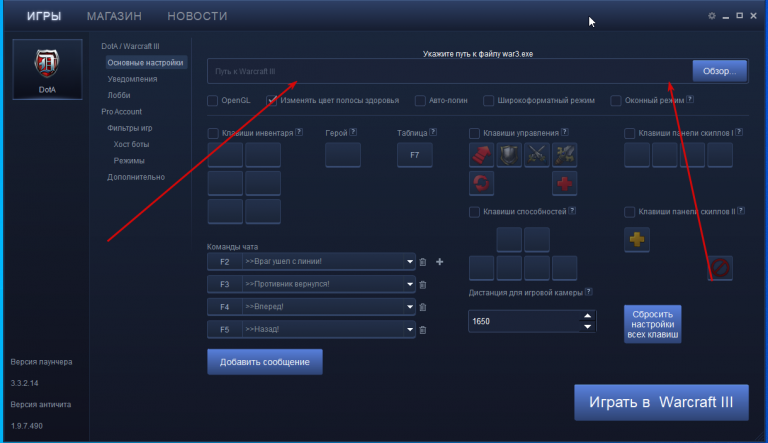
Task: Click the F7 Таблица hotkey box
Action: [414, 155]
